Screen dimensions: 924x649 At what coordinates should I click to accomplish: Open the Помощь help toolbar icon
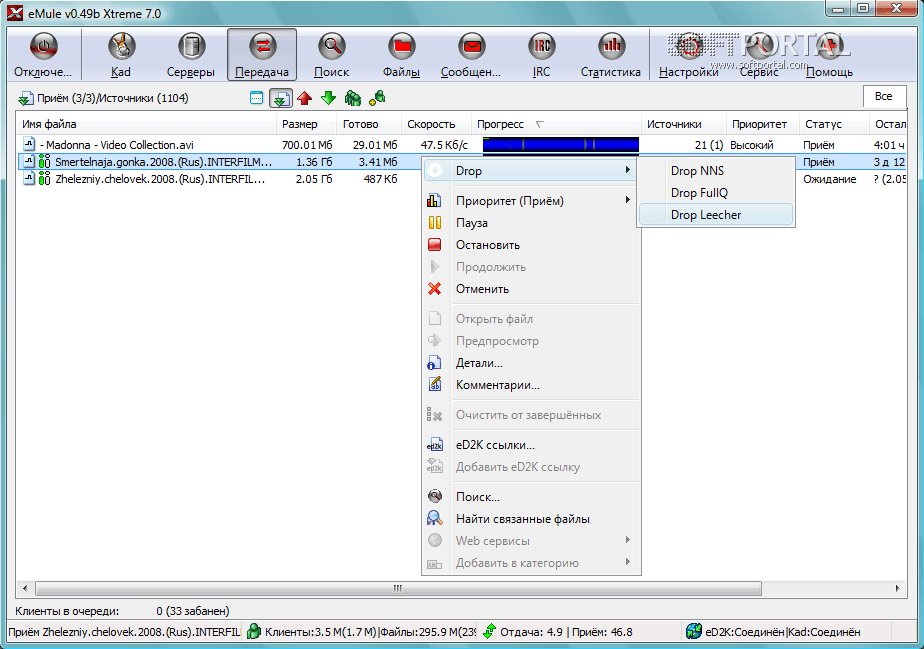pos(829,47)
